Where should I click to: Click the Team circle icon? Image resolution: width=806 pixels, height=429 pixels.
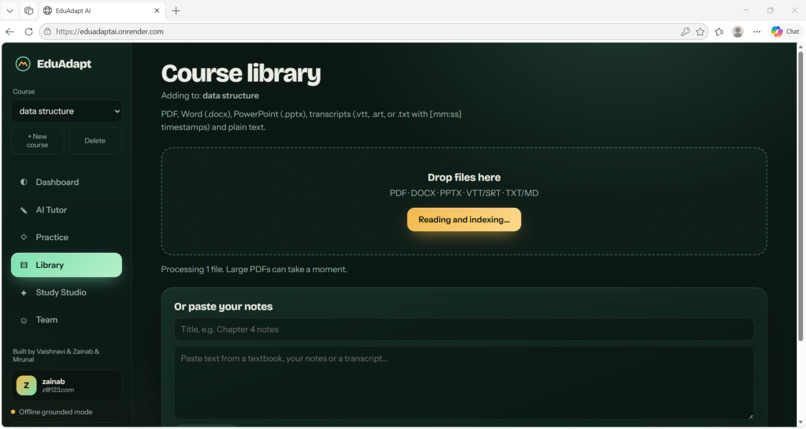point(24,320)
